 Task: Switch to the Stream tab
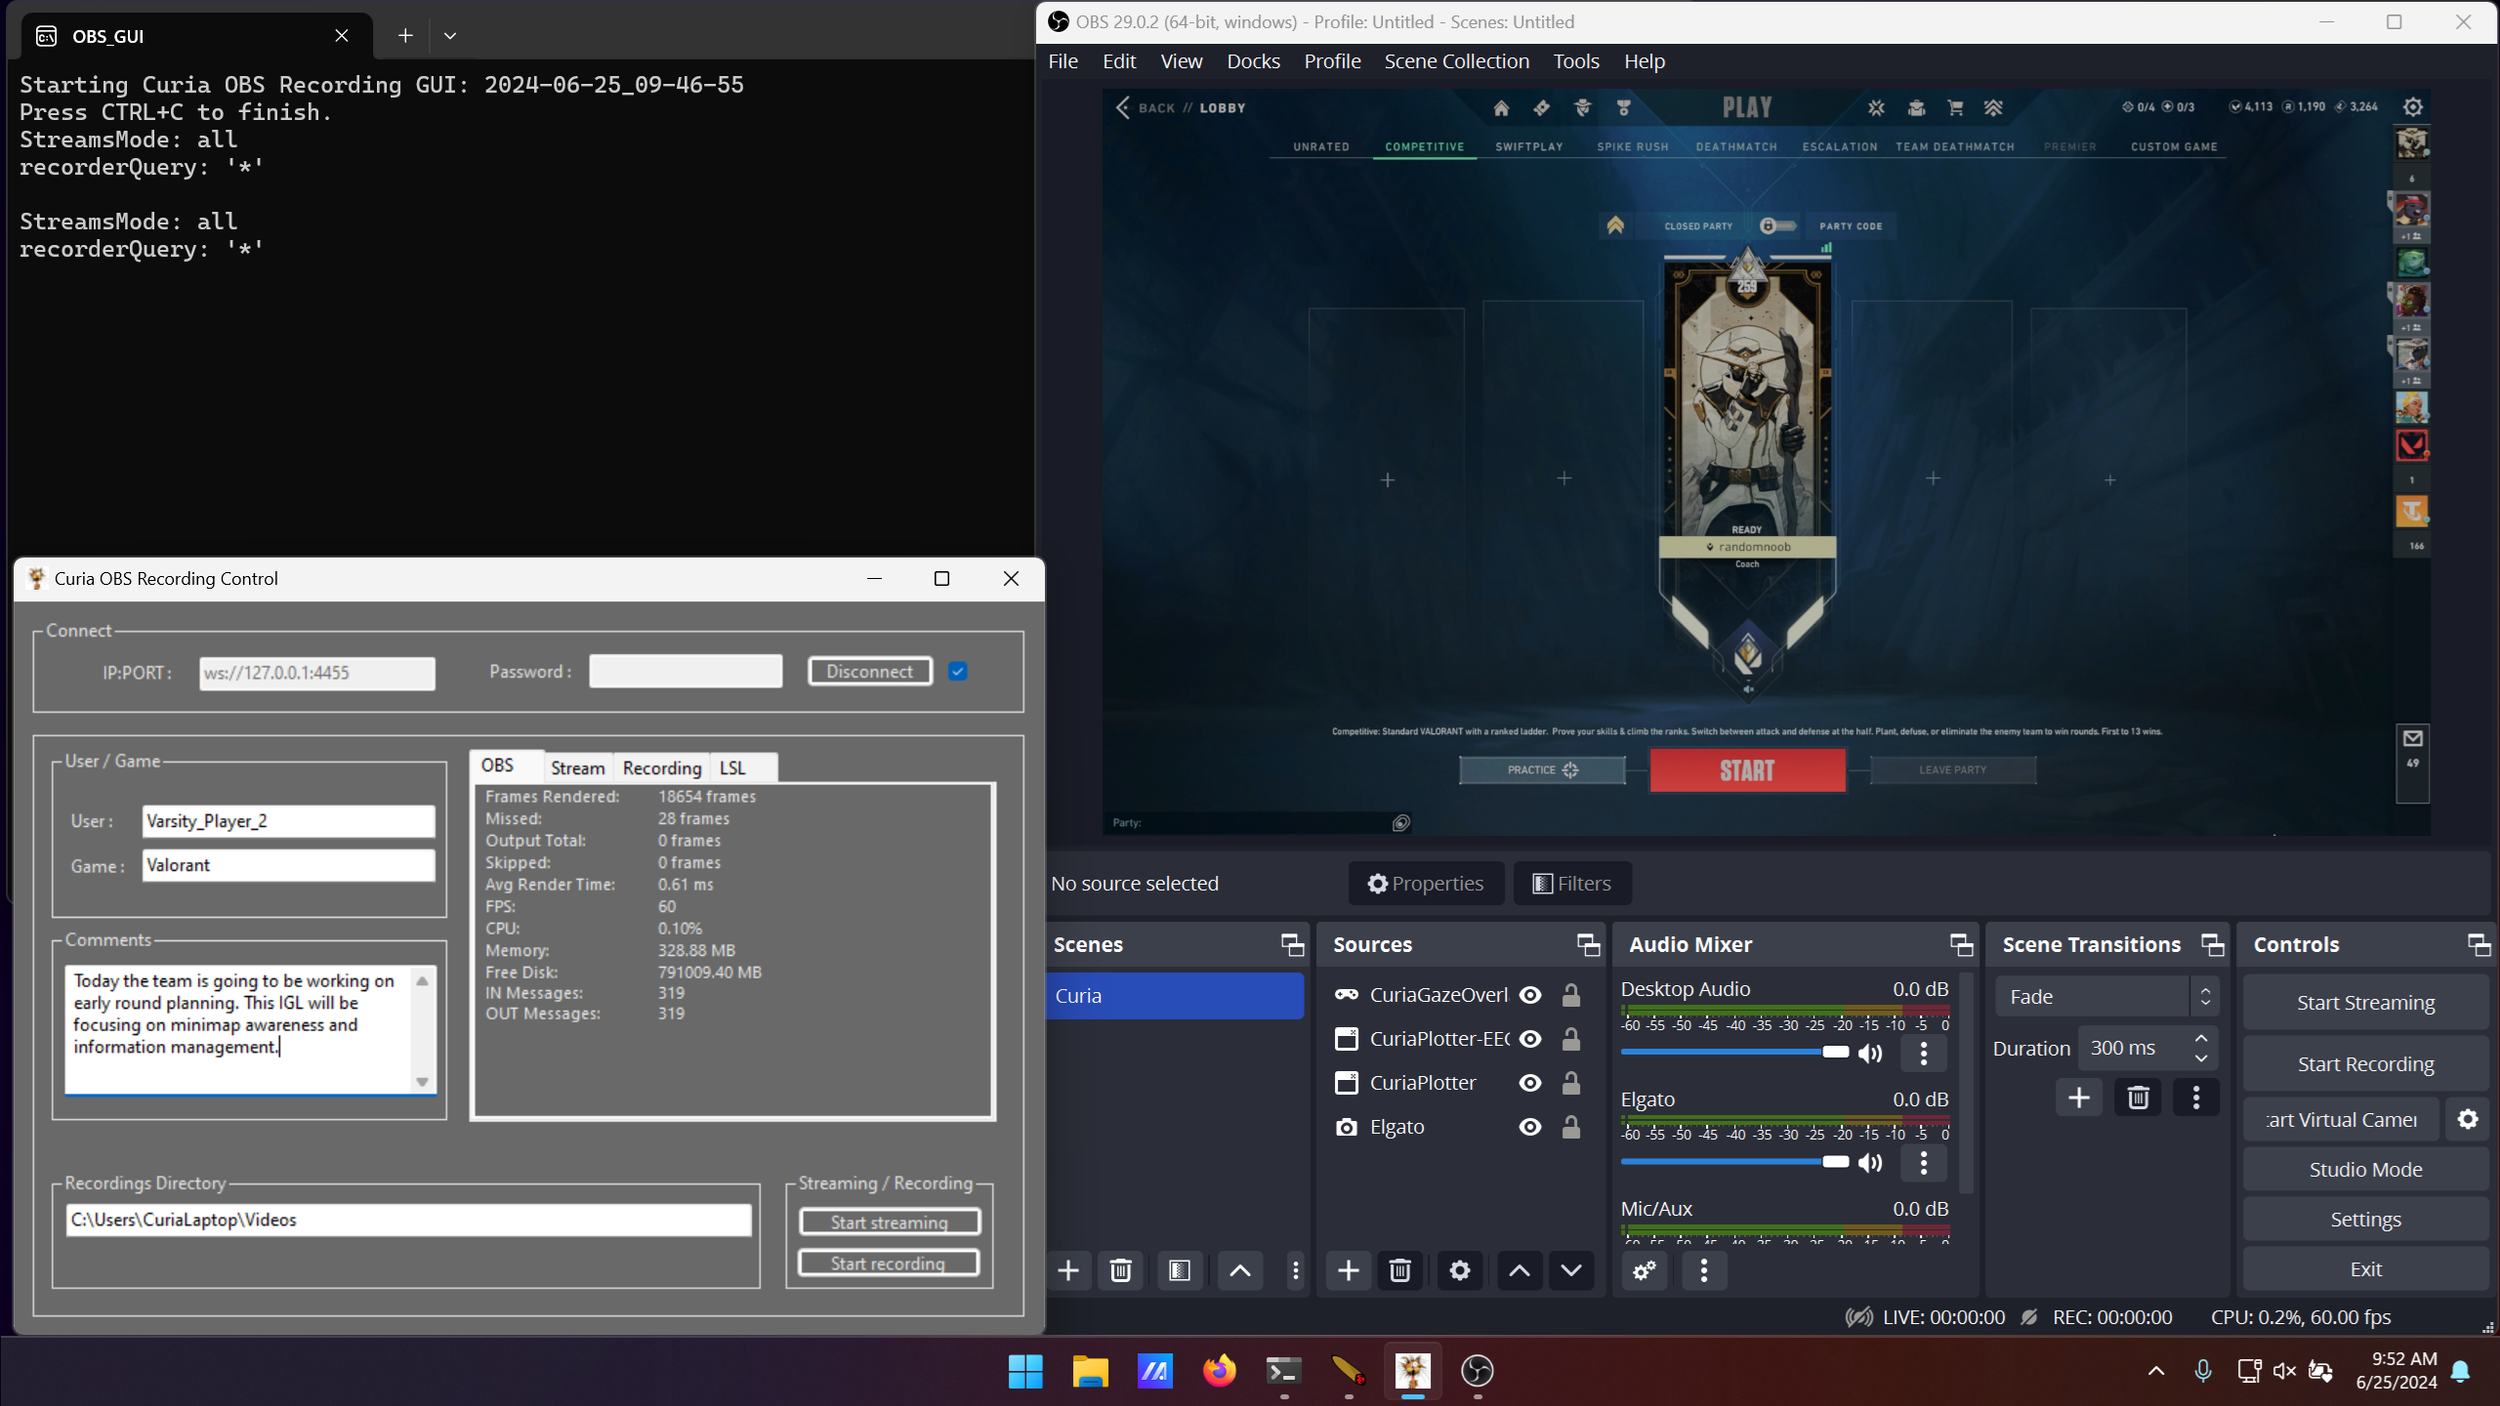(578, 768)
